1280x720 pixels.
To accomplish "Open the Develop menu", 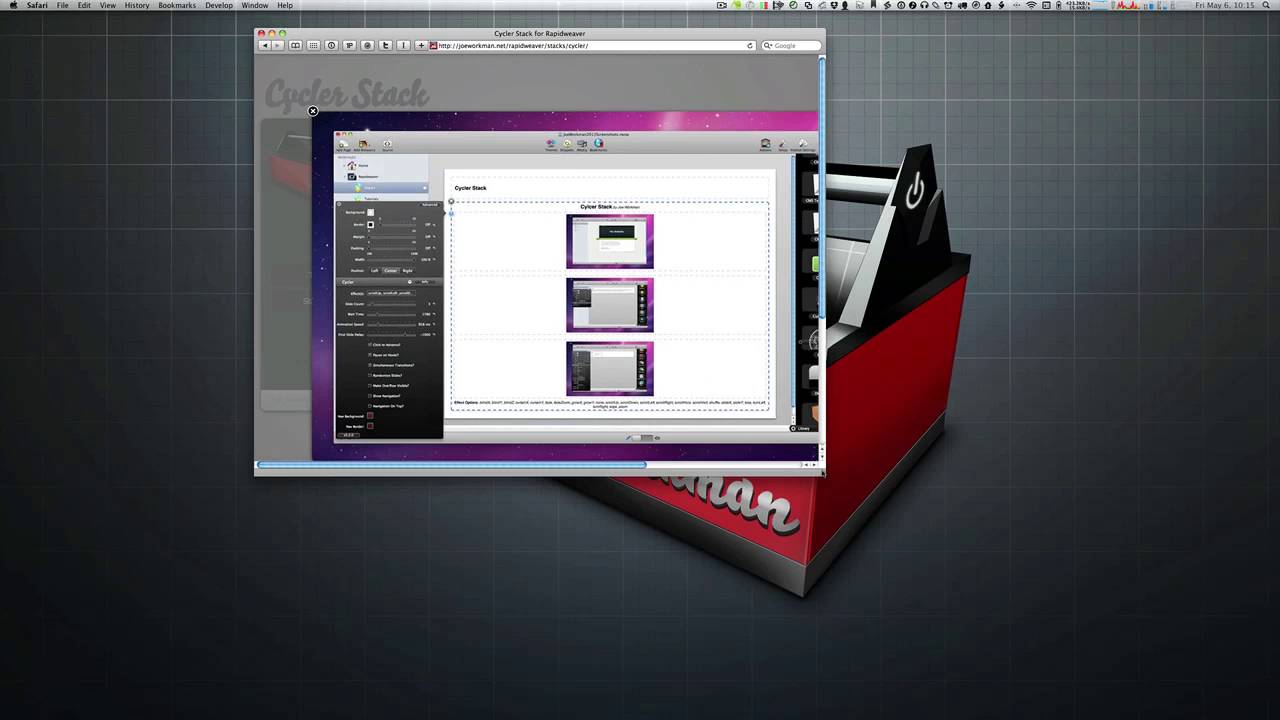I will [x=219, y=6].
